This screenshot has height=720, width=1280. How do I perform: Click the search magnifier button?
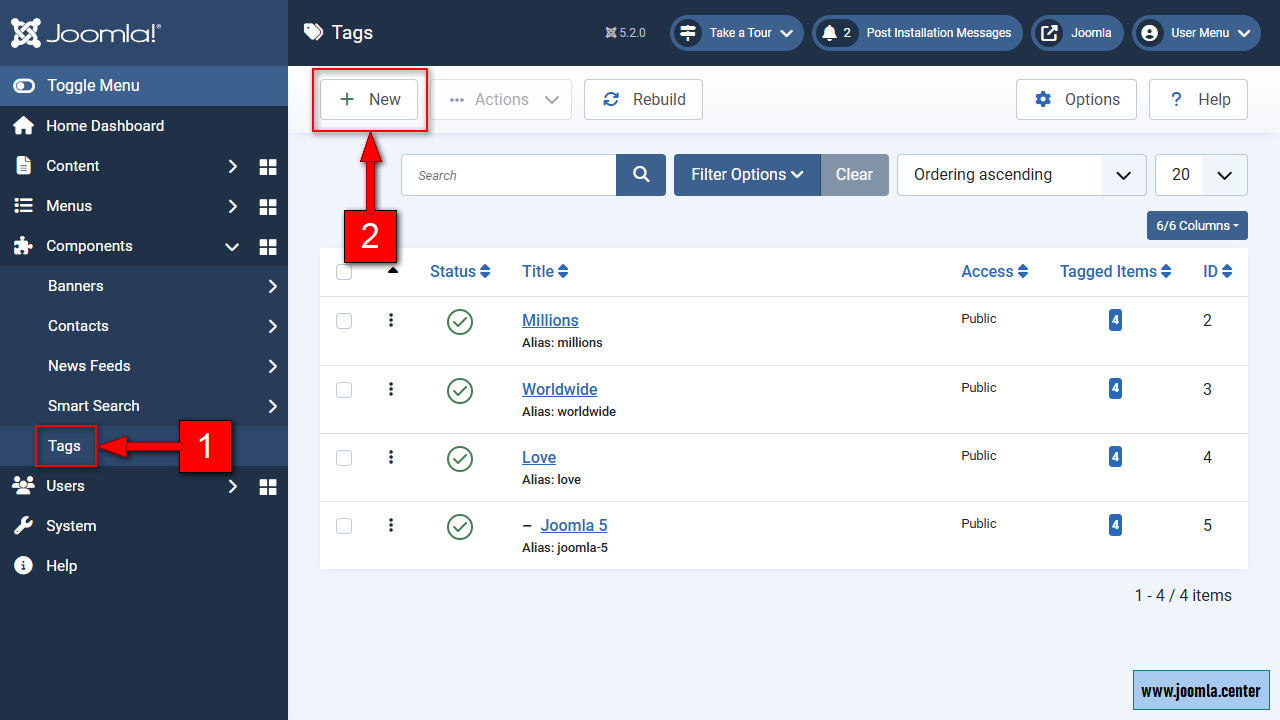point(641,175)
